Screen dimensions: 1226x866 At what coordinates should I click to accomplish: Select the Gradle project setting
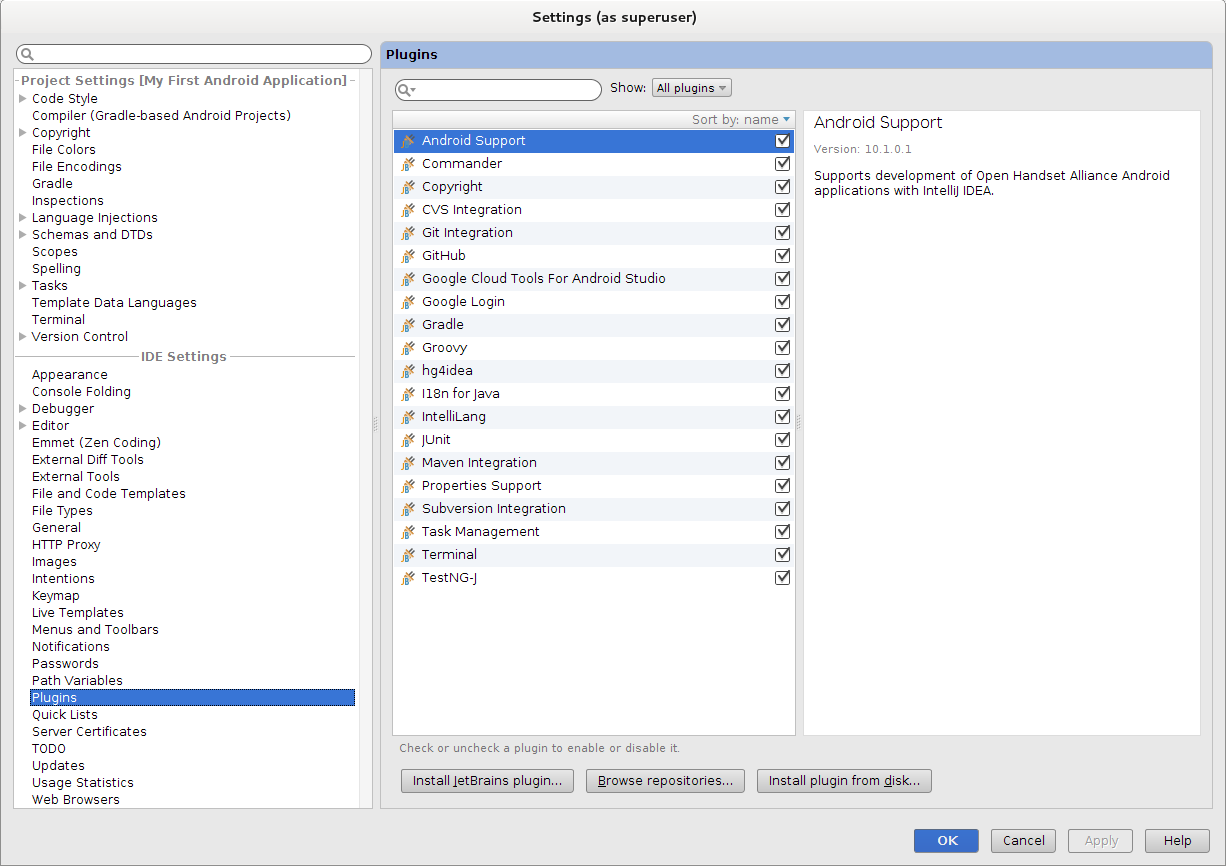52,184
